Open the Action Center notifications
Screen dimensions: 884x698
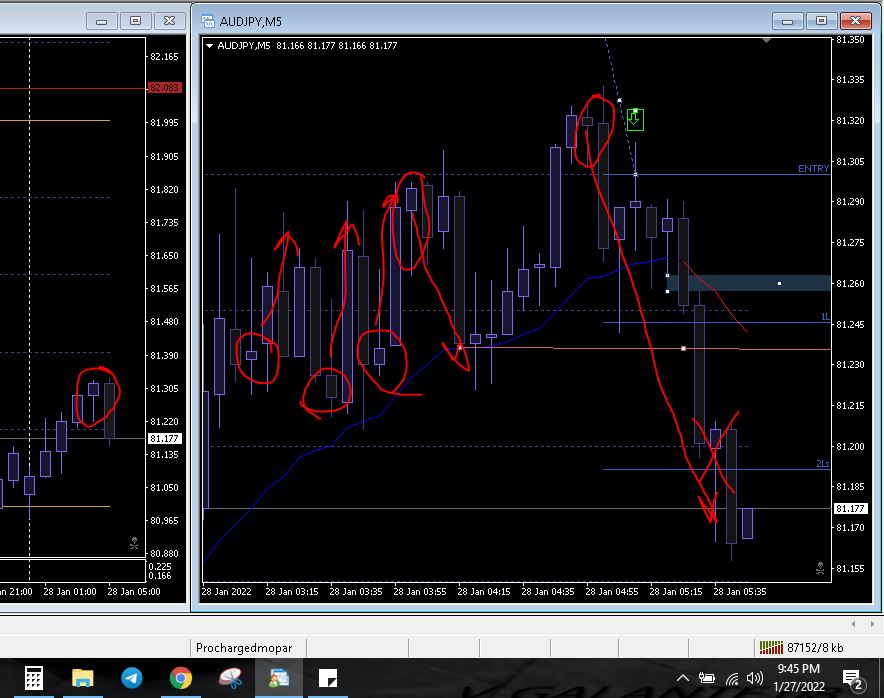854,679
